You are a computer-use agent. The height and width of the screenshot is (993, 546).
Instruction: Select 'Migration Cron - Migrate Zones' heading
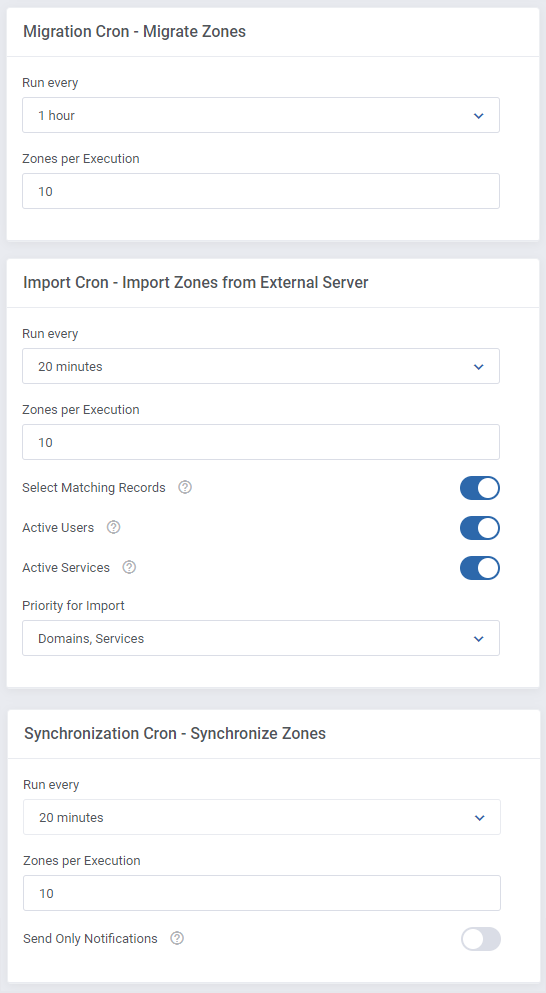(x=134, y=32)
